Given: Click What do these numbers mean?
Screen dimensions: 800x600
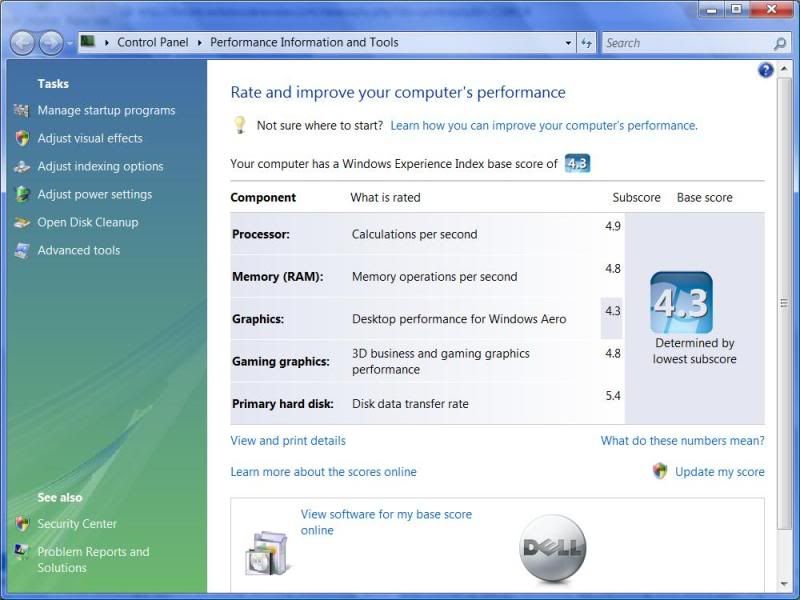Looking at the screenshot, I should (x=683, y=441).
